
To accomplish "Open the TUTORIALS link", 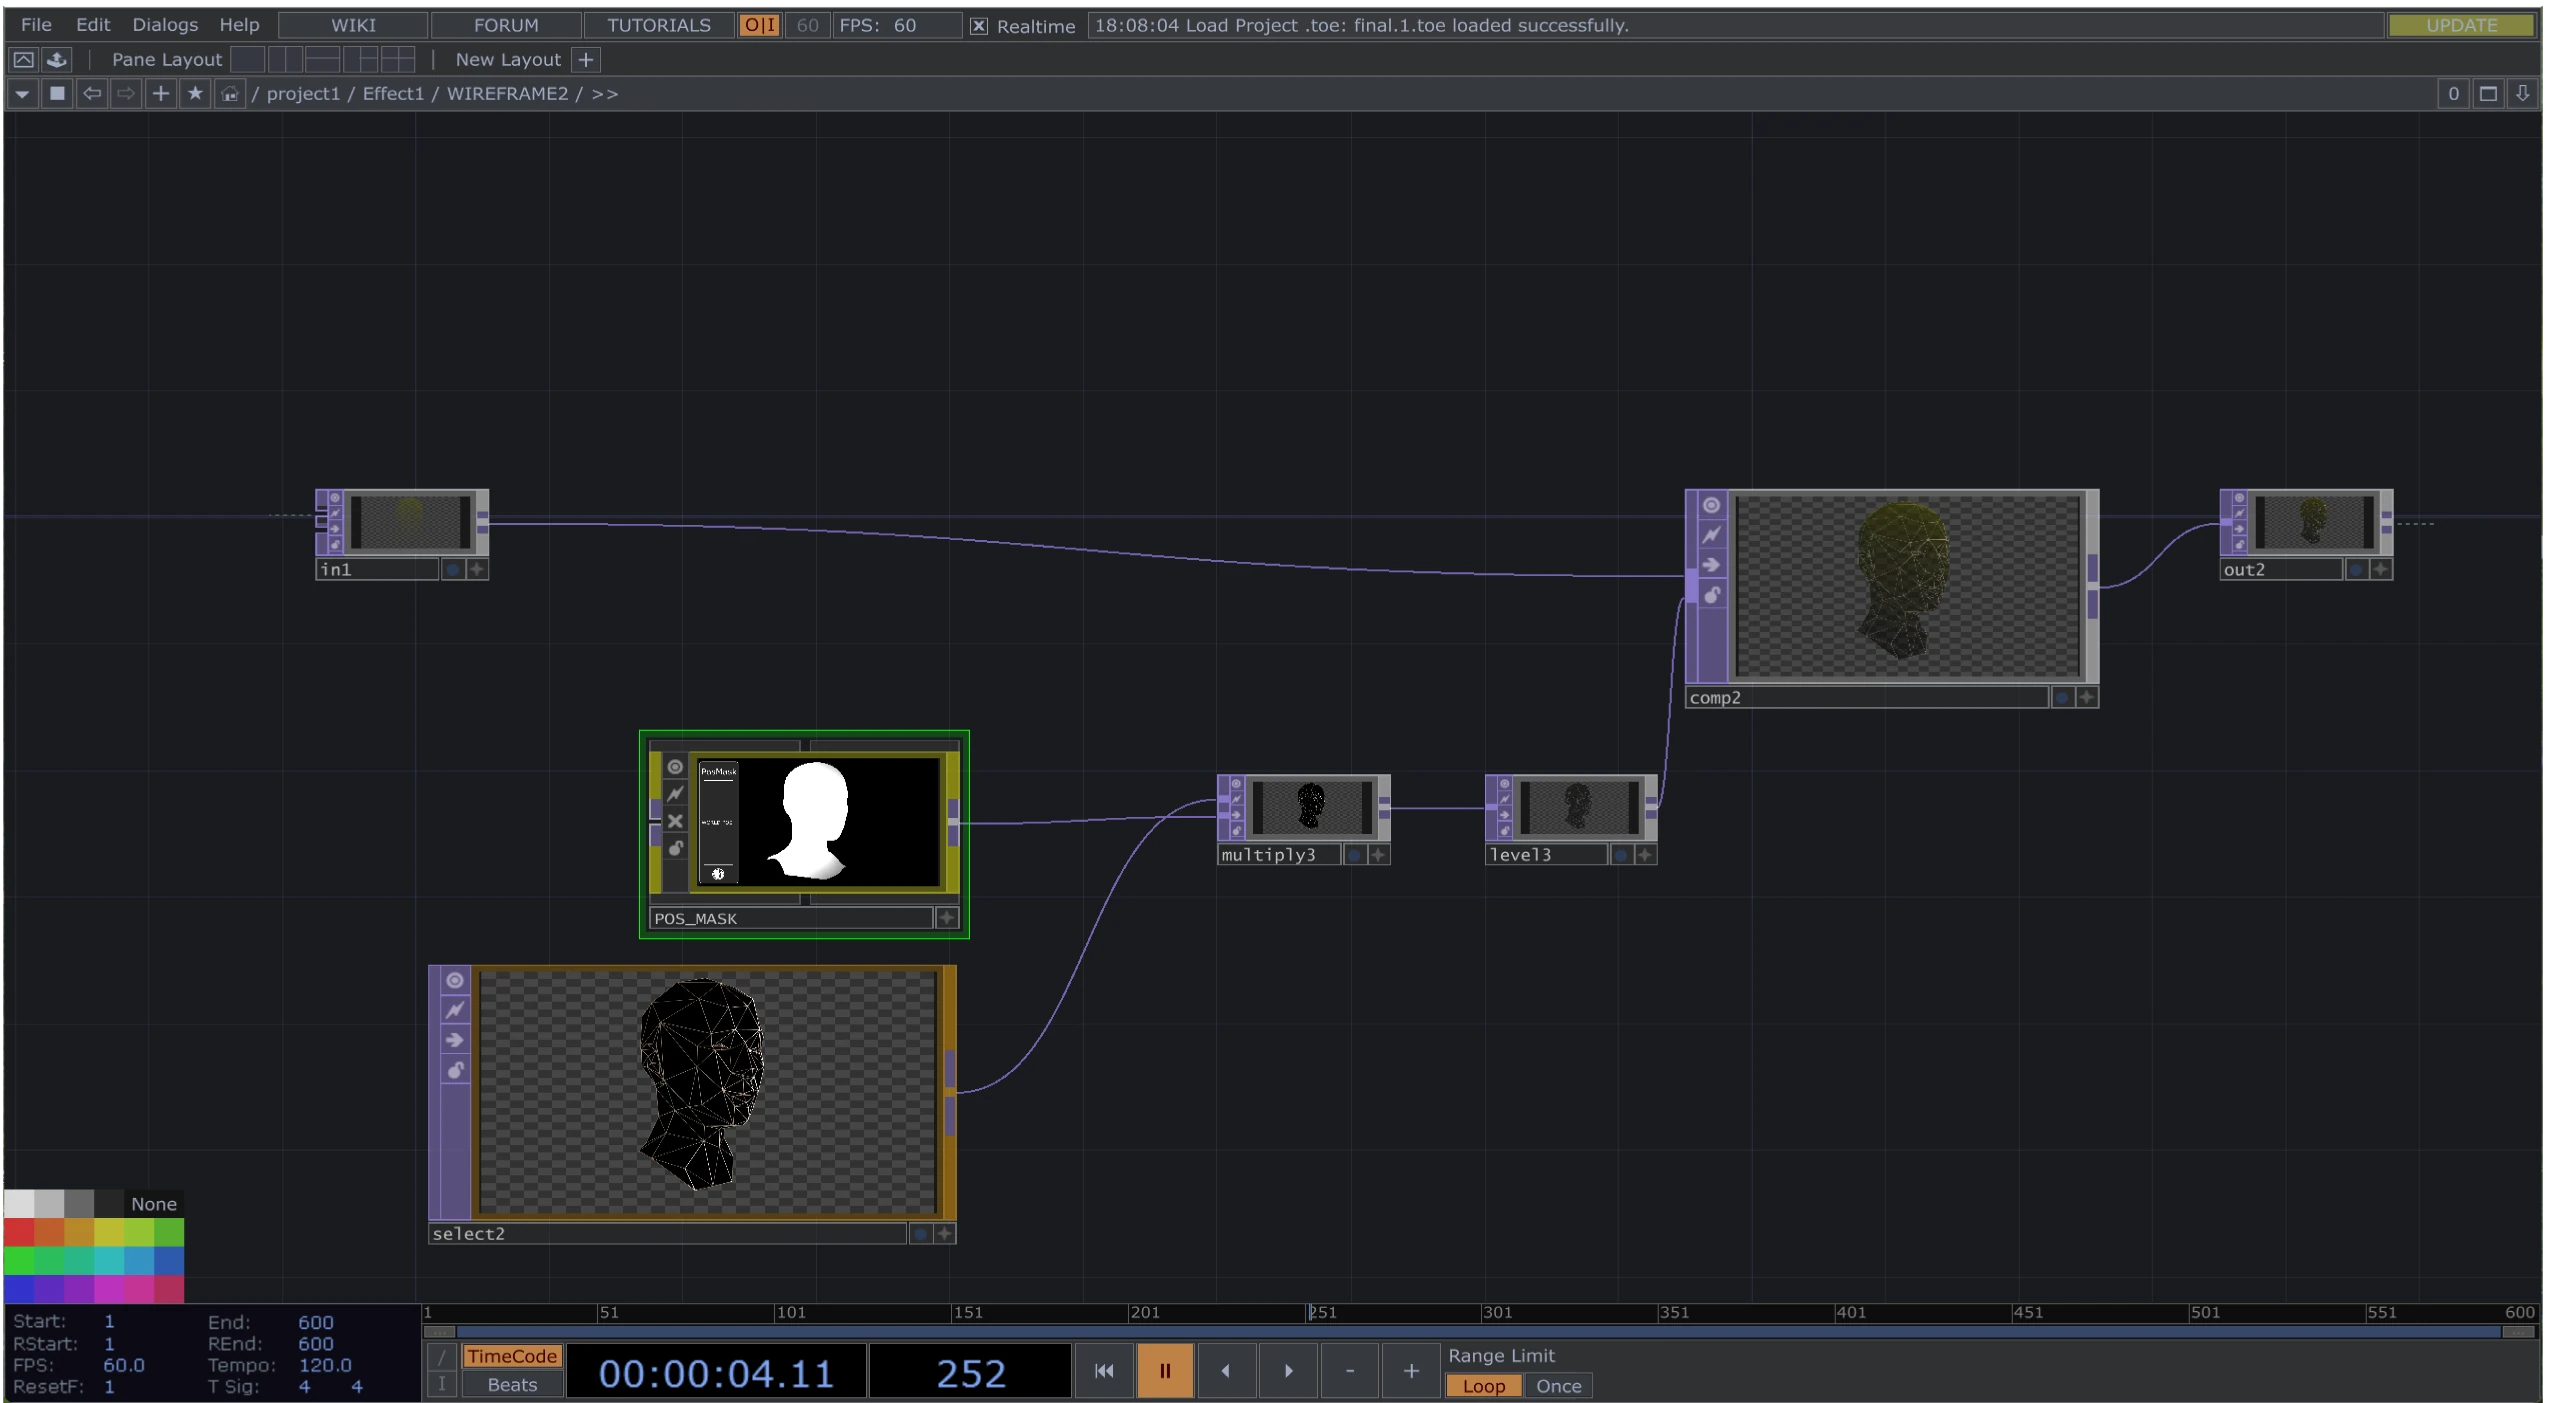I will pyautogui.click(x=659, y=25).
